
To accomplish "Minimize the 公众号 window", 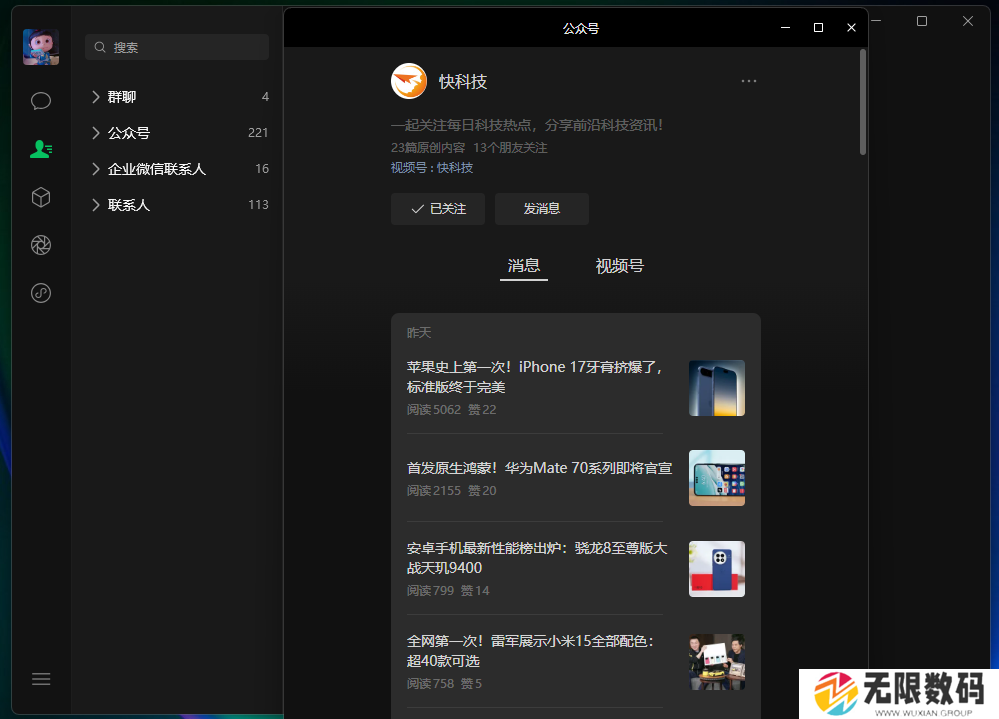I will (786, 27).
